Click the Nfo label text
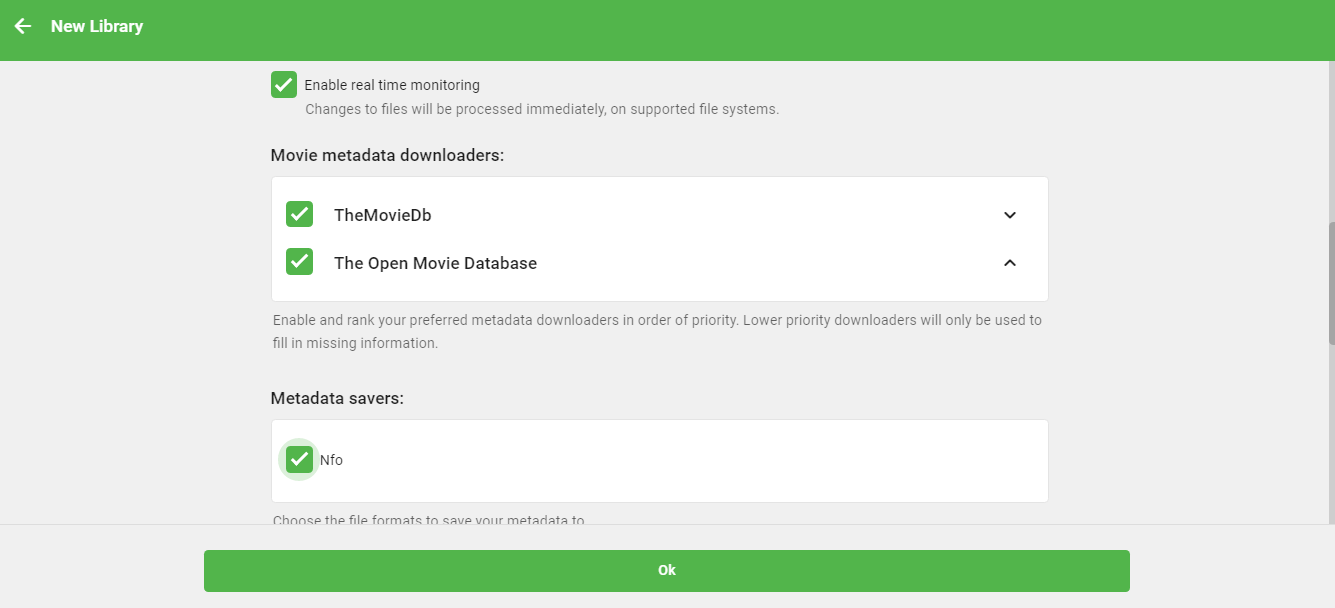Screen dimensions: 1335x608 (x=331, y=460)
